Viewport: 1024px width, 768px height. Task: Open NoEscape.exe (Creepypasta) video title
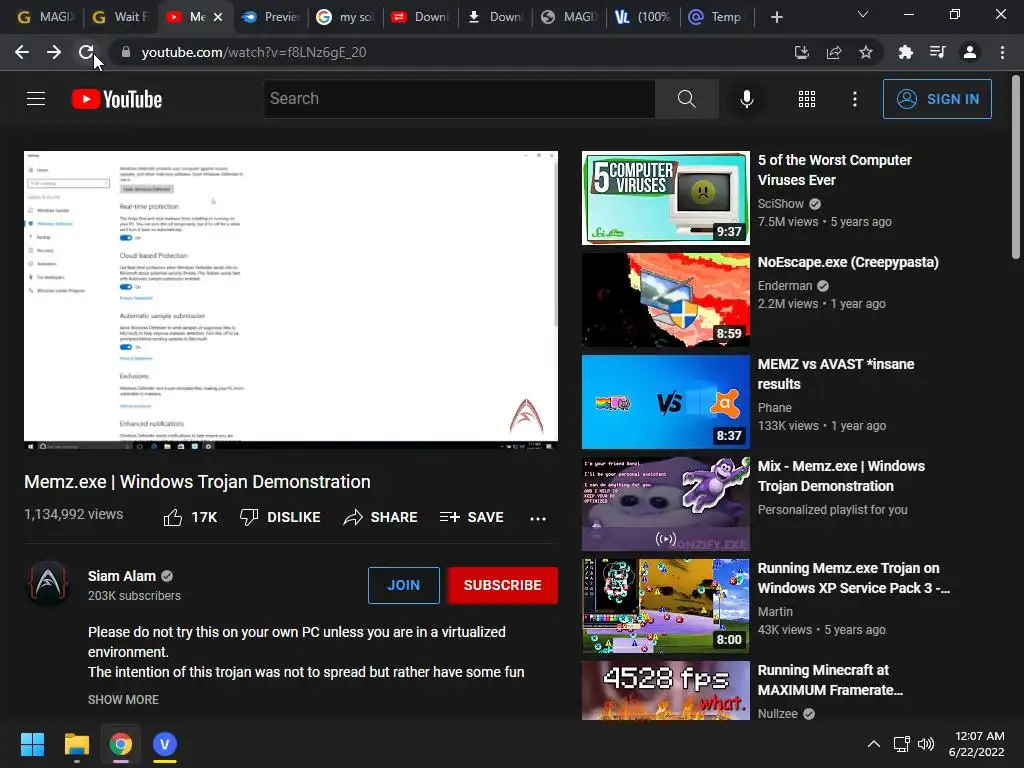click(848, 263)
